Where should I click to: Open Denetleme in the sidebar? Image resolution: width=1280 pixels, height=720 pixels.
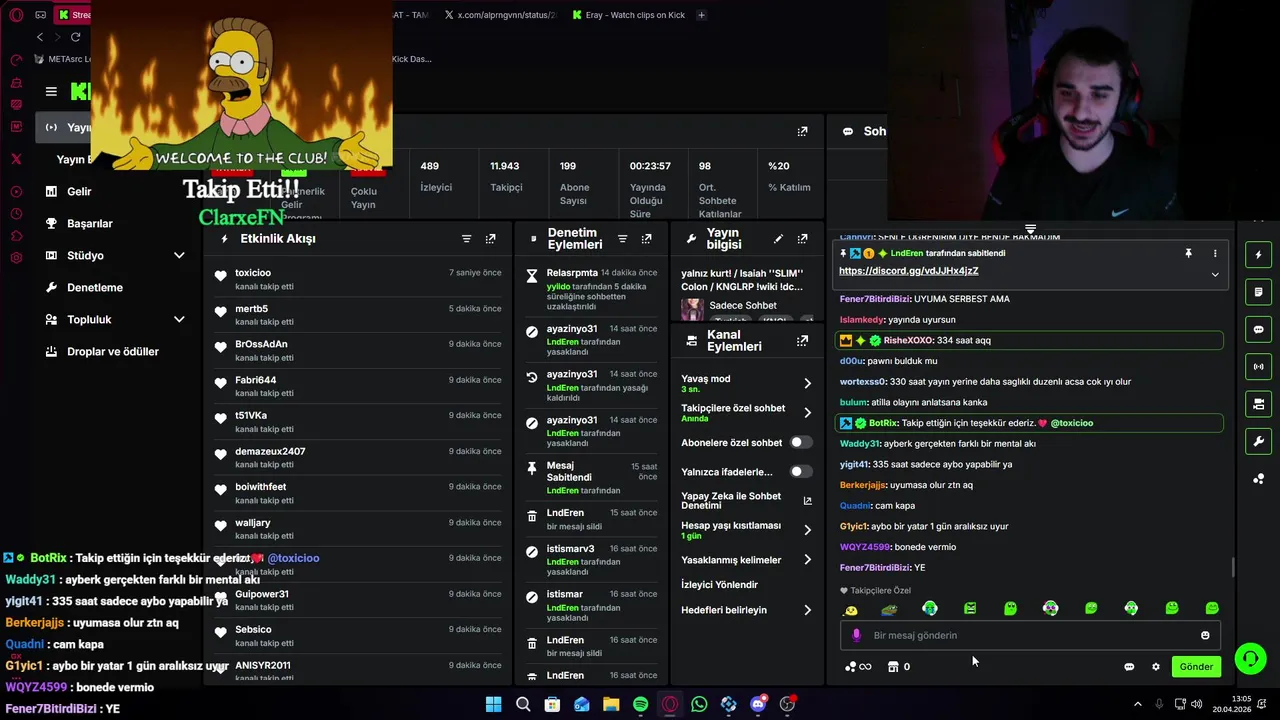pyautogui.click(x=95, y=288)
